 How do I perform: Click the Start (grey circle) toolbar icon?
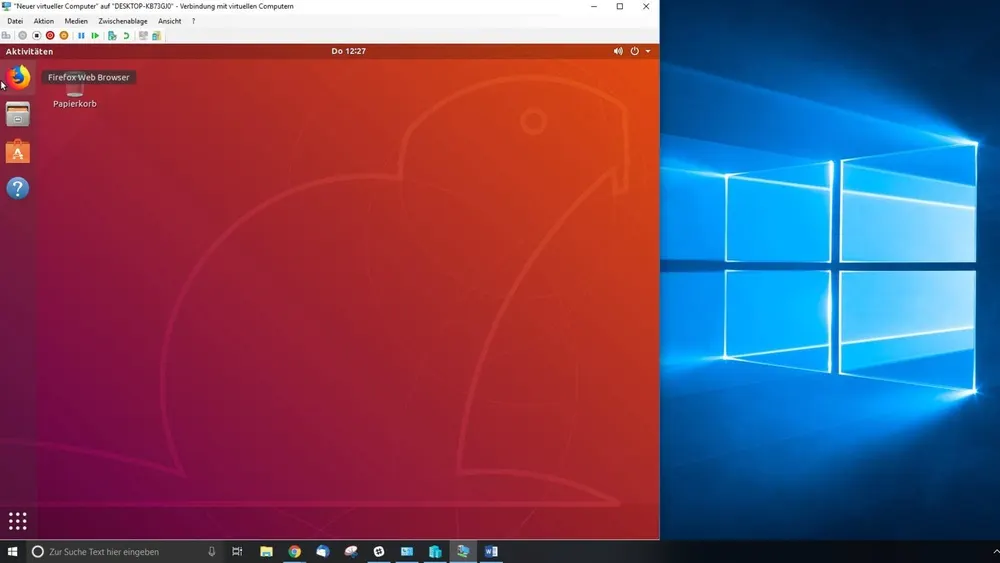point(22,36)
